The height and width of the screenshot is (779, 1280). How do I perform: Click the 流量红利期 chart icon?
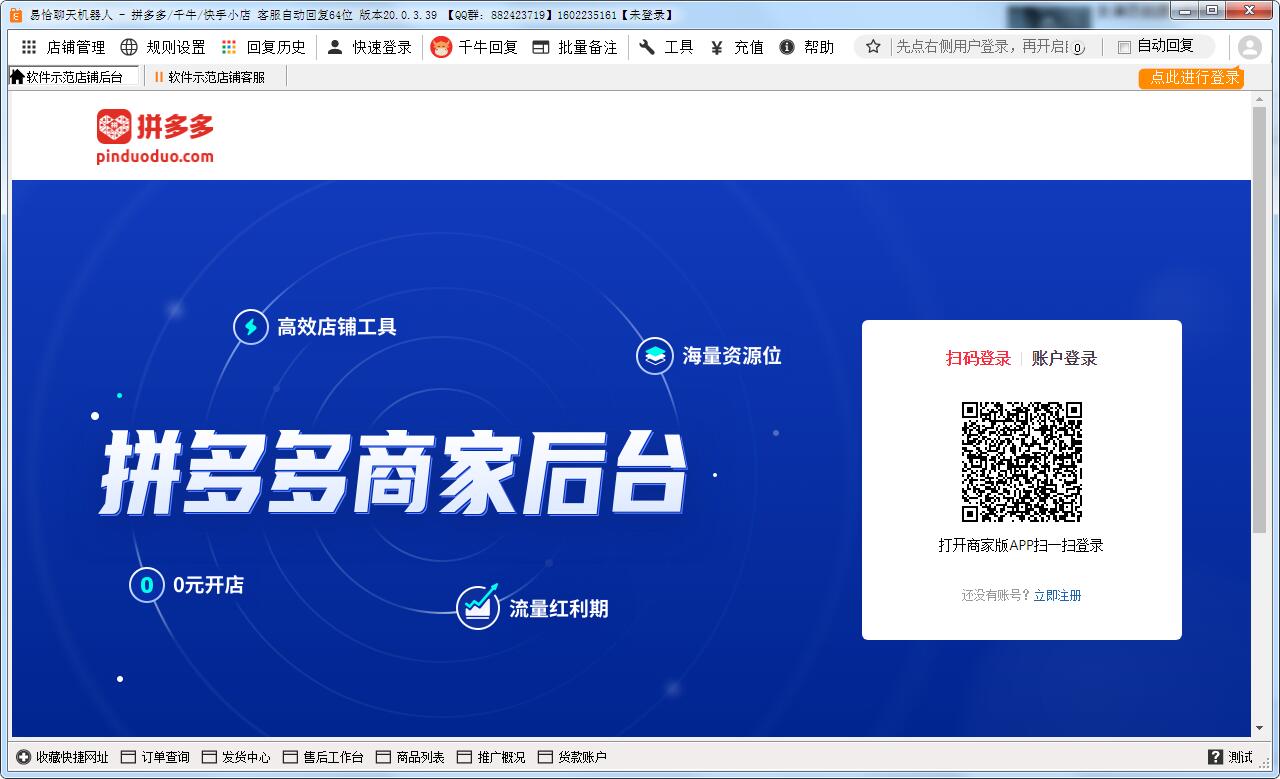(x=478, y=607)
